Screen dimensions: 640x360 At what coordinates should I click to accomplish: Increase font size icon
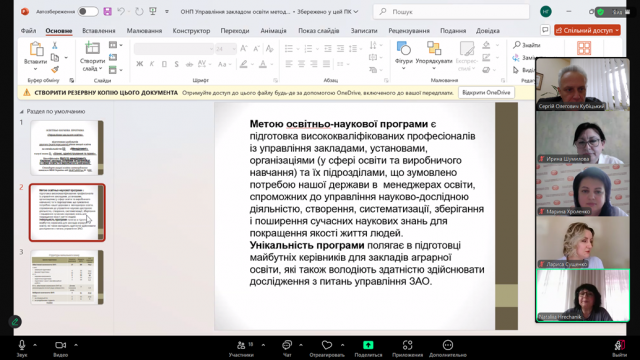tap(243, 49)
